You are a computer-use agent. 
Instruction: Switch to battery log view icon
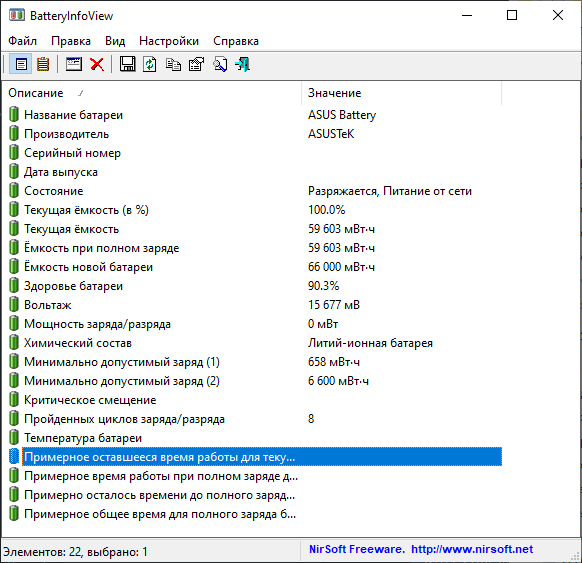[x=43, y=65]
